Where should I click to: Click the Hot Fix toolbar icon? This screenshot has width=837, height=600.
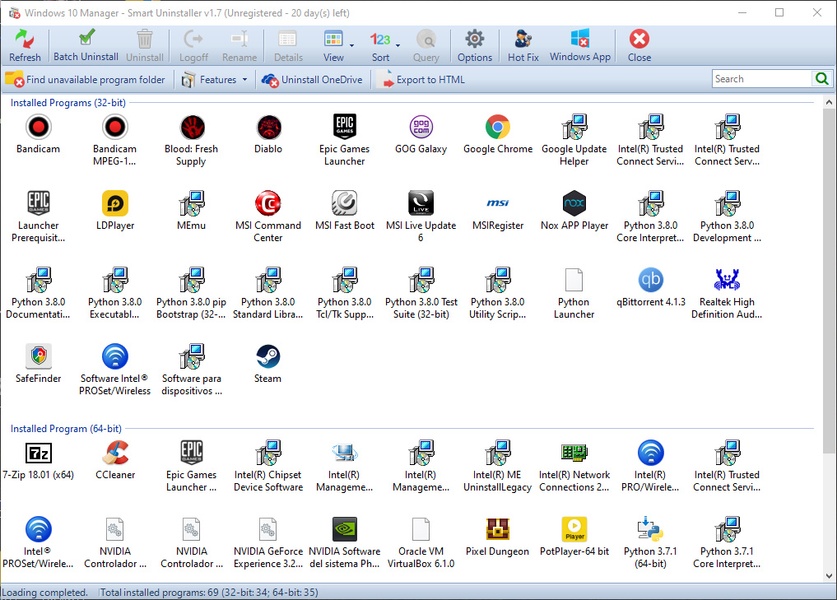click(x=523, y=45)
